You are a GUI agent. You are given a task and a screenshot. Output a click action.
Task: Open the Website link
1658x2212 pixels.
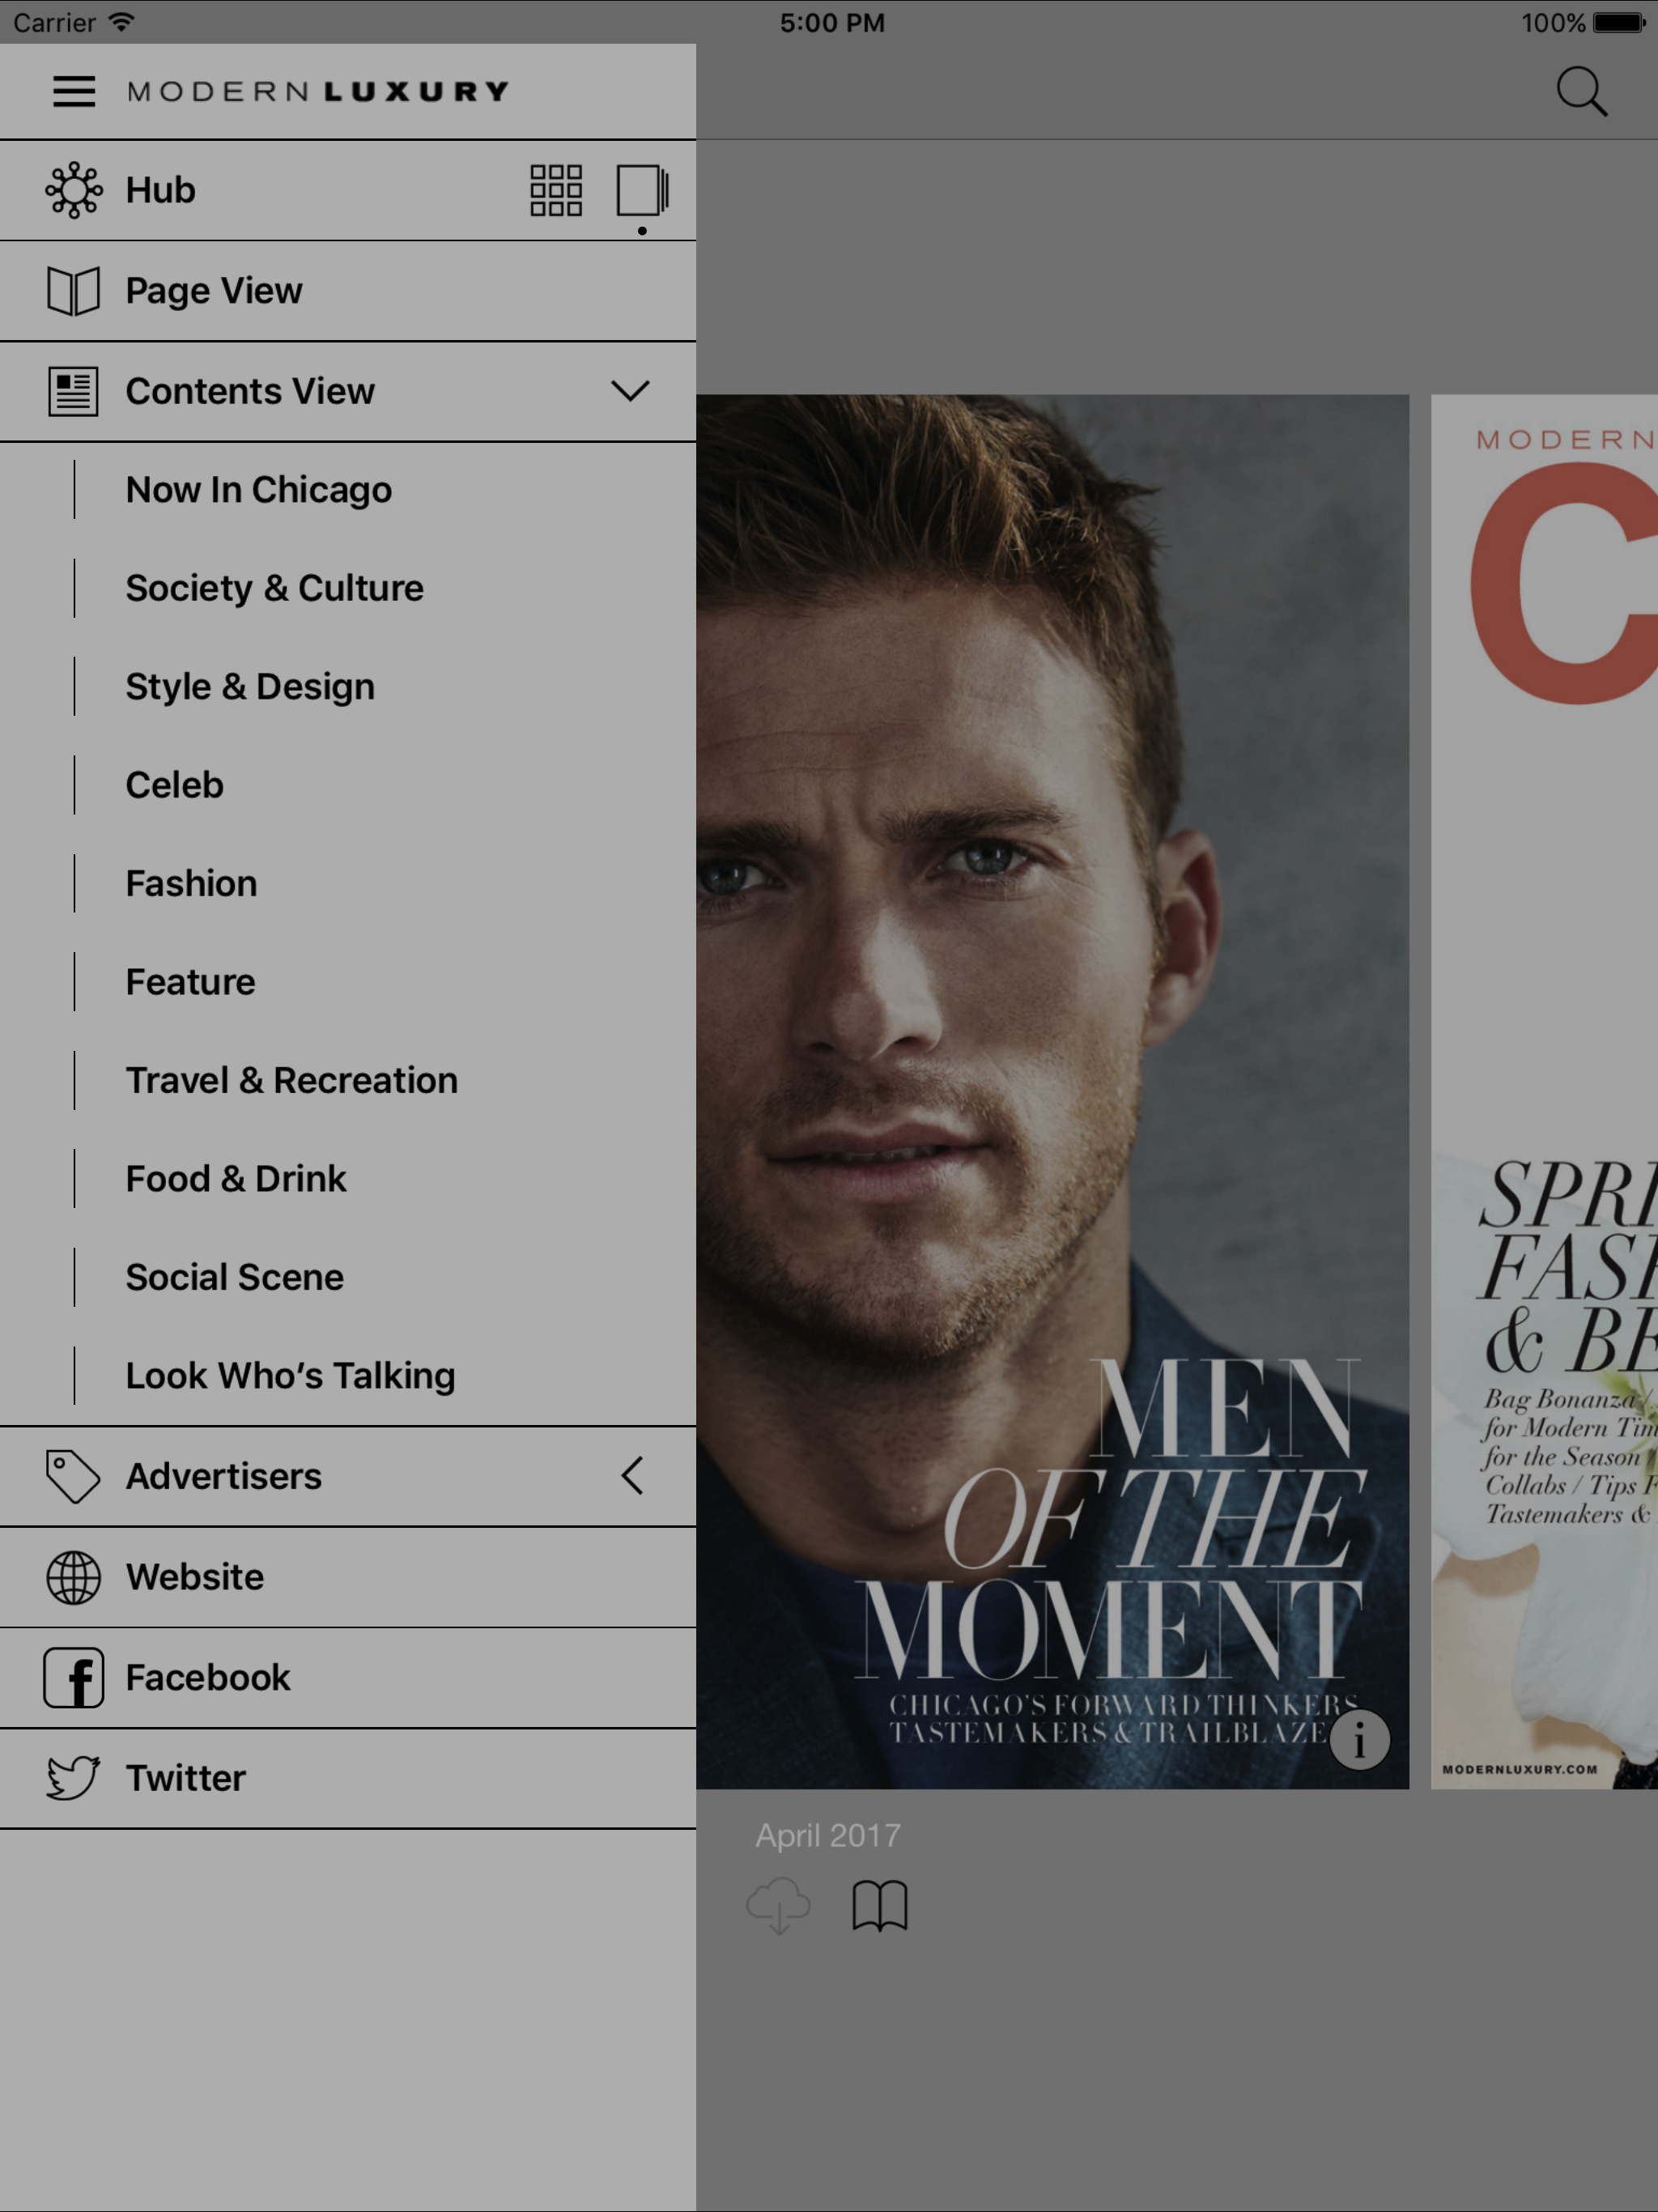tap(195, 1577)
